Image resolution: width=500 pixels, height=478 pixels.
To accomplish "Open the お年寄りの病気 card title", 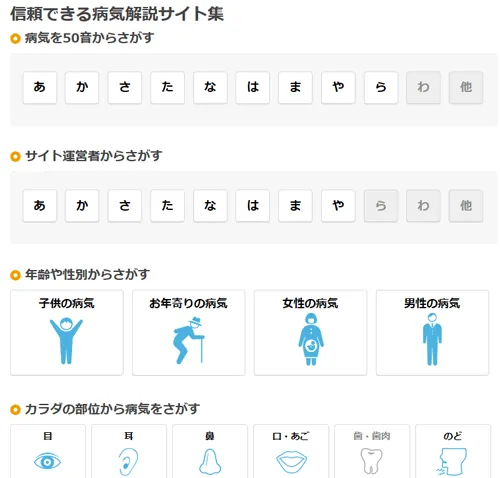I will click(188, 303).
